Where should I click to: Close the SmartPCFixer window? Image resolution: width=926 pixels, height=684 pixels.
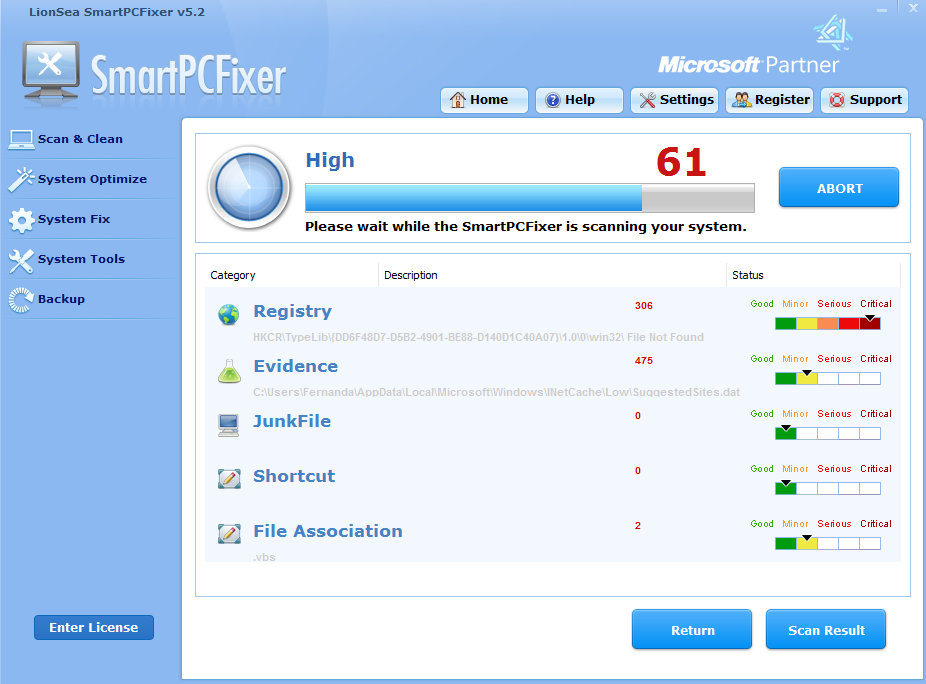[913, 8]
